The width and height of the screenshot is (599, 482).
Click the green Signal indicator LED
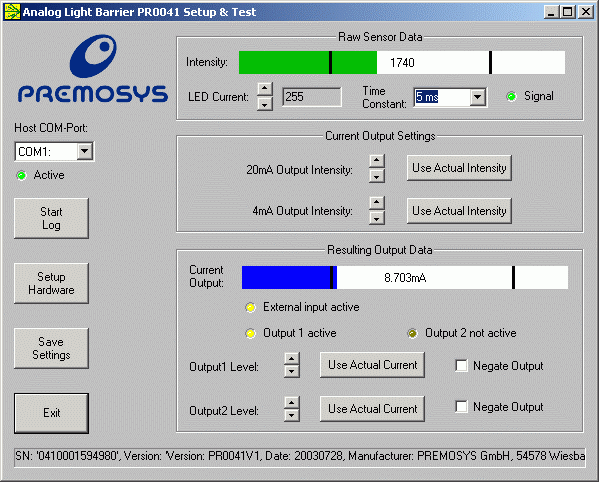[512, 97]
